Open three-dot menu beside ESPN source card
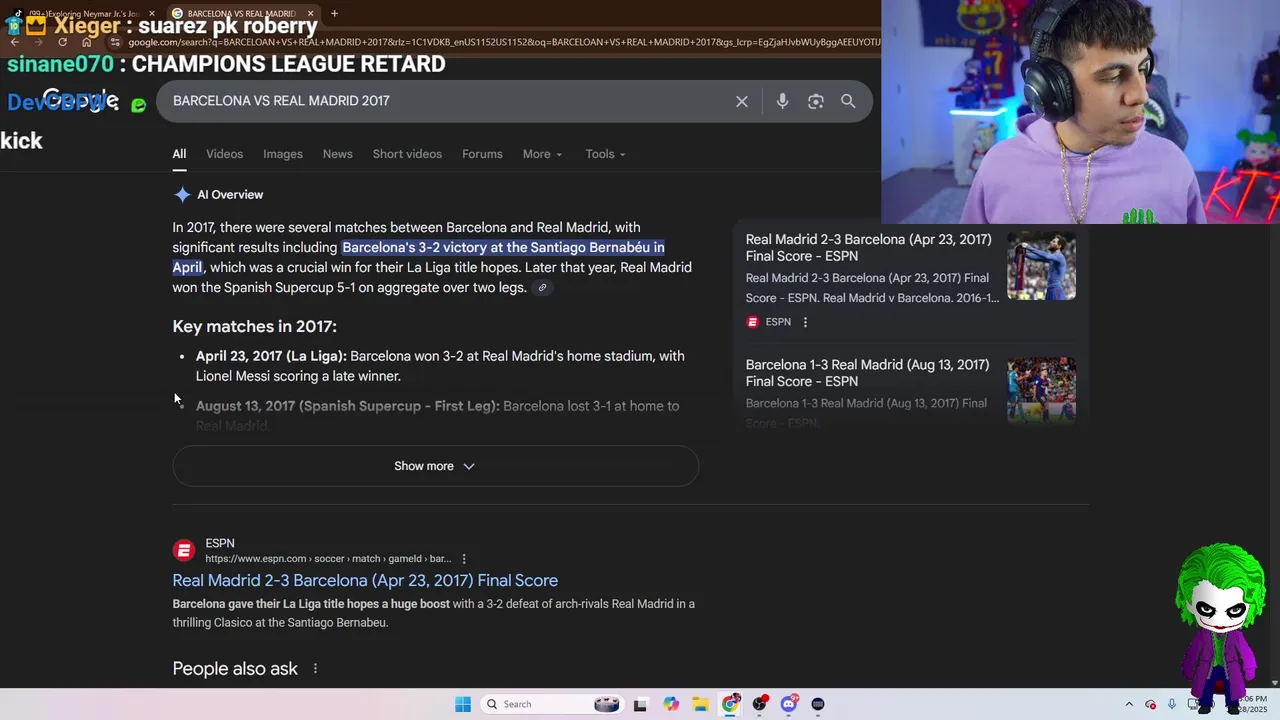The image size is (1280, 720). pos(805,322)
